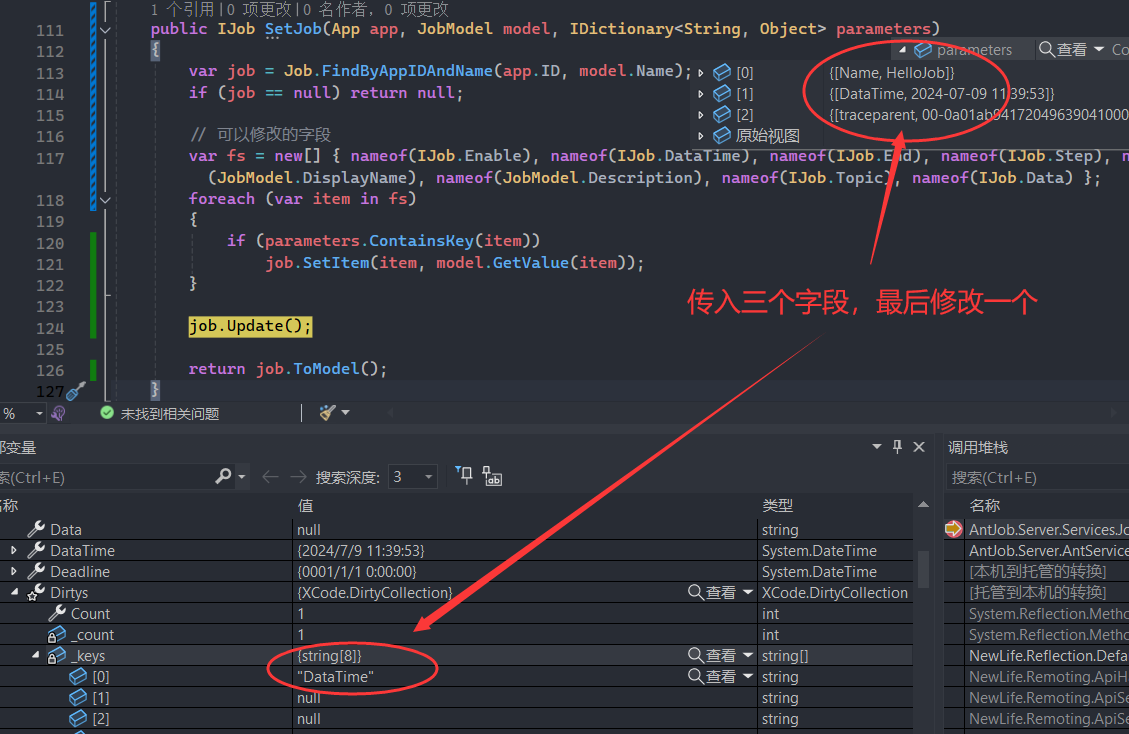Collapse the foreach block fold at line 118
The height and width of the screenshot is (734, 1129).
click(x=106, y=199)
